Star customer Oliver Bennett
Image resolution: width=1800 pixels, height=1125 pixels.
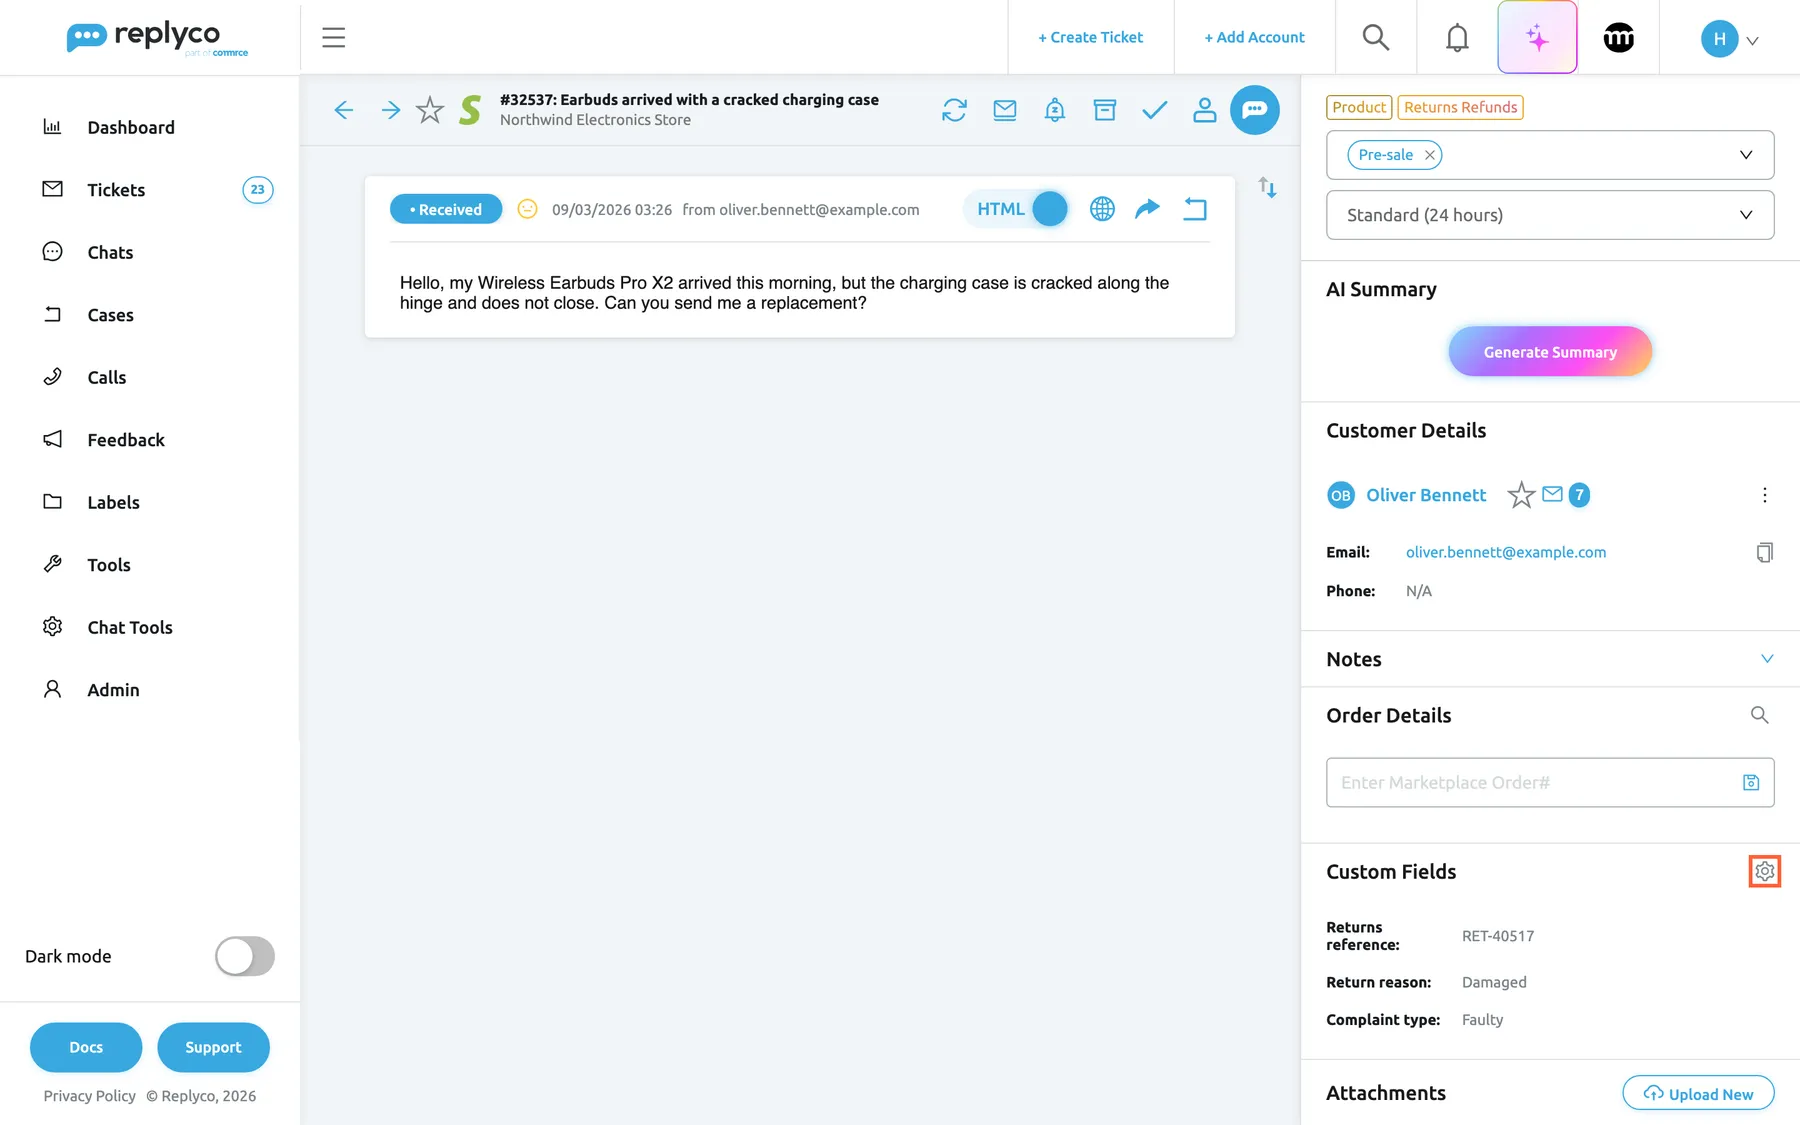(x=1521, y=495)
